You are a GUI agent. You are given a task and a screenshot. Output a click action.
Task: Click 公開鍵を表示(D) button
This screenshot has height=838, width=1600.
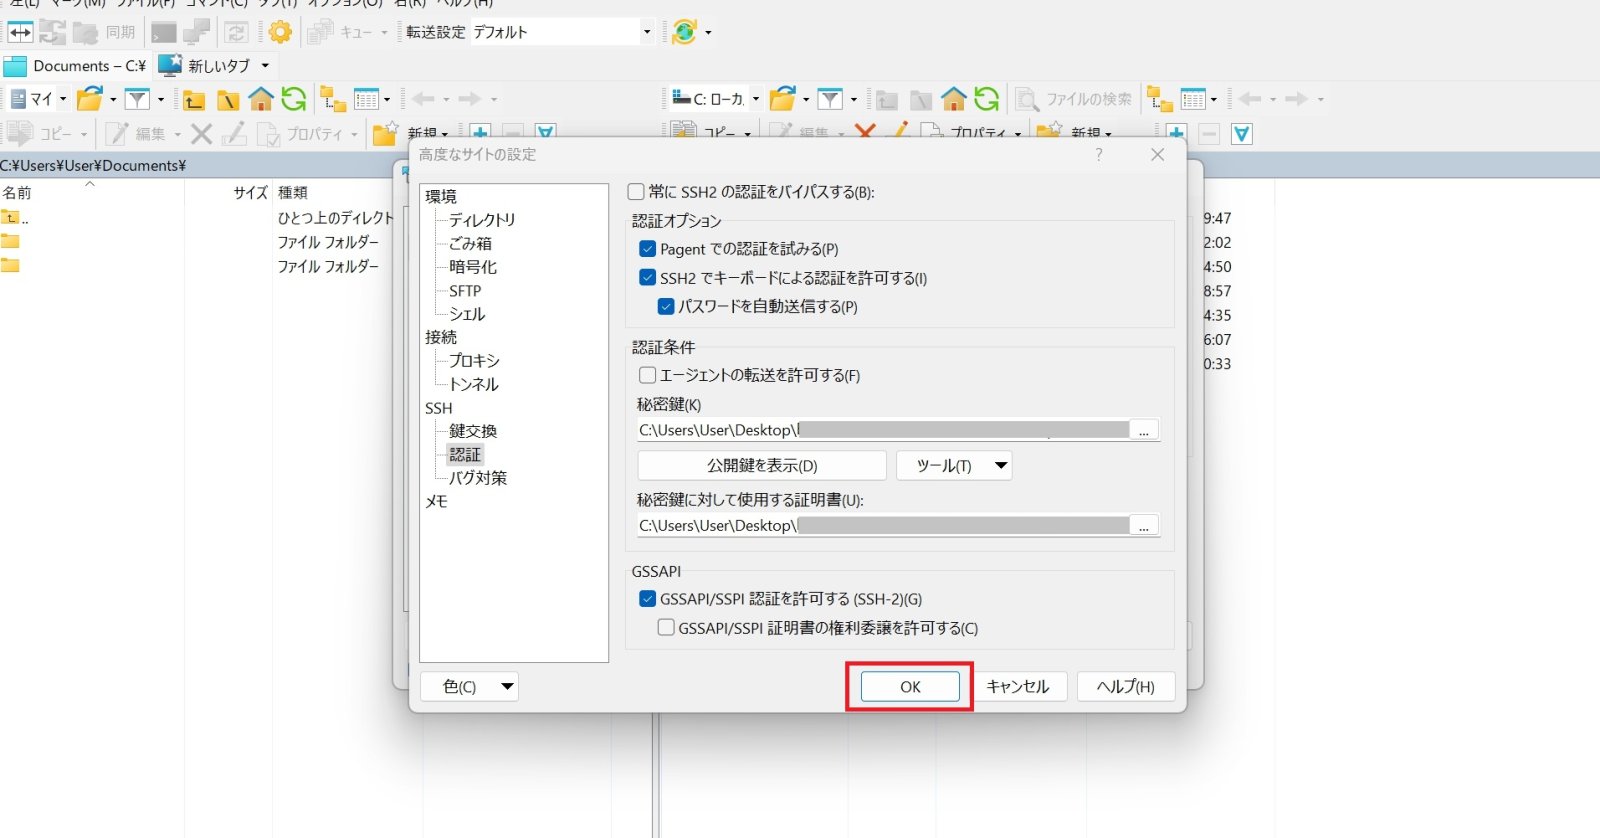tap(762, 465)
